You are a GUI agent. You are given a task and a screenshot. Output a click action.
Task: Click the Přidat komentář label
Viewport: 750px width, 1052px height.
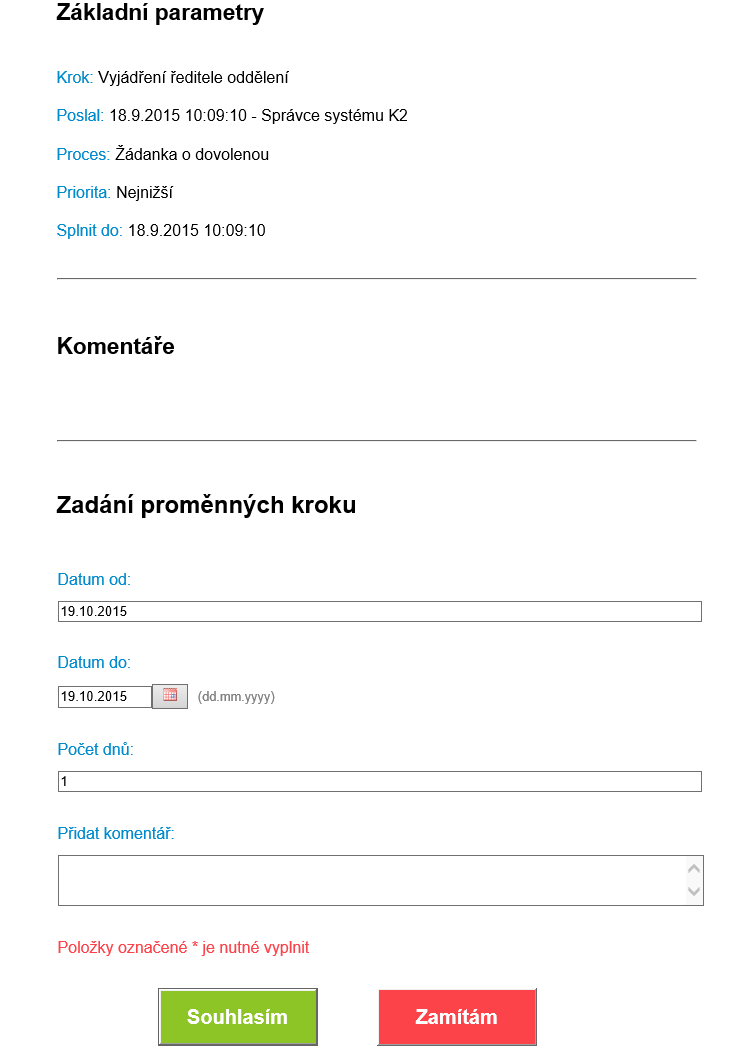(x=116, y=833)
